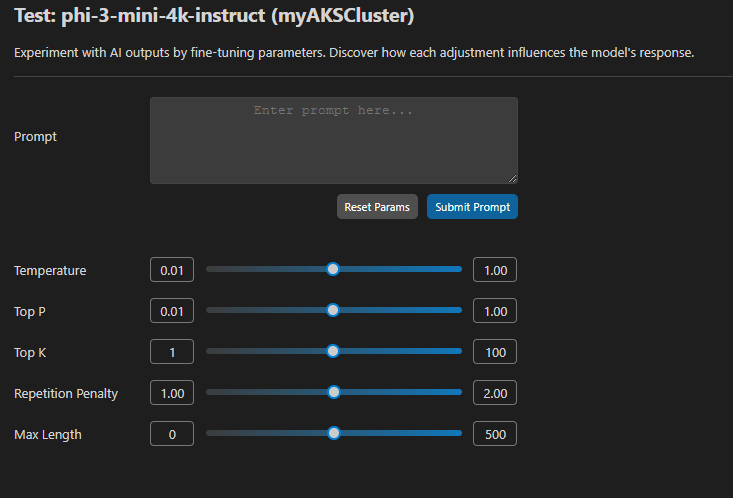
Task: Select the Top P maximum value box
Action: [x=495, y=310]
